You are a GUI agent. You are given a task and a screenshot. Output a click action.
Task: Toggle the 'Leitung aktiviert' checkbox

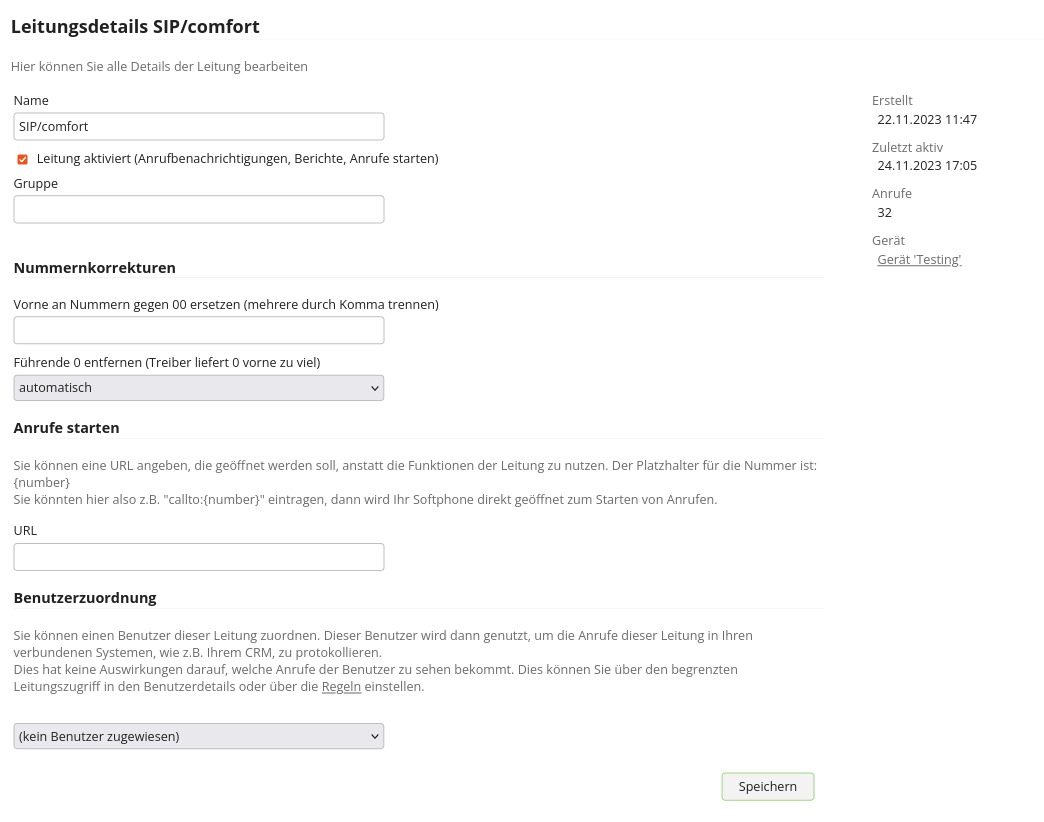click(x=23, y=159)
